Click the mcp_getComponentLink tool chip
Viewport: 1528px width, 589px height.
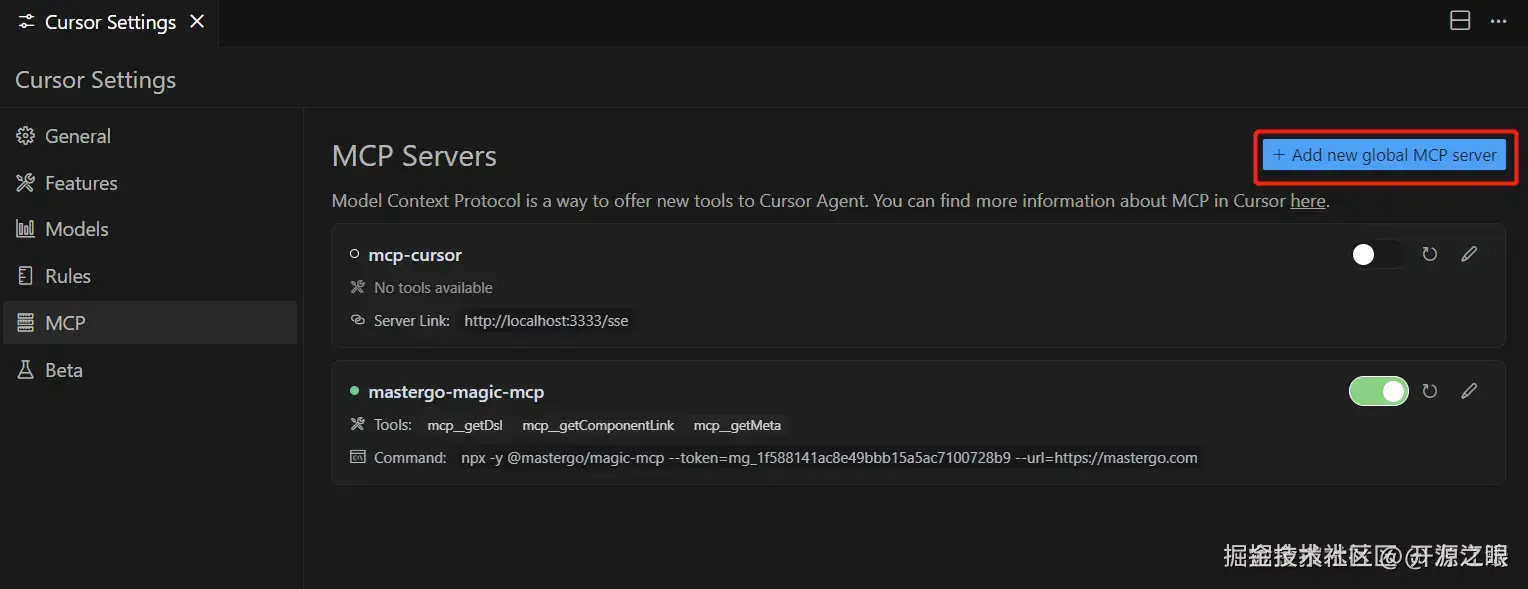[x=597, y=425]
